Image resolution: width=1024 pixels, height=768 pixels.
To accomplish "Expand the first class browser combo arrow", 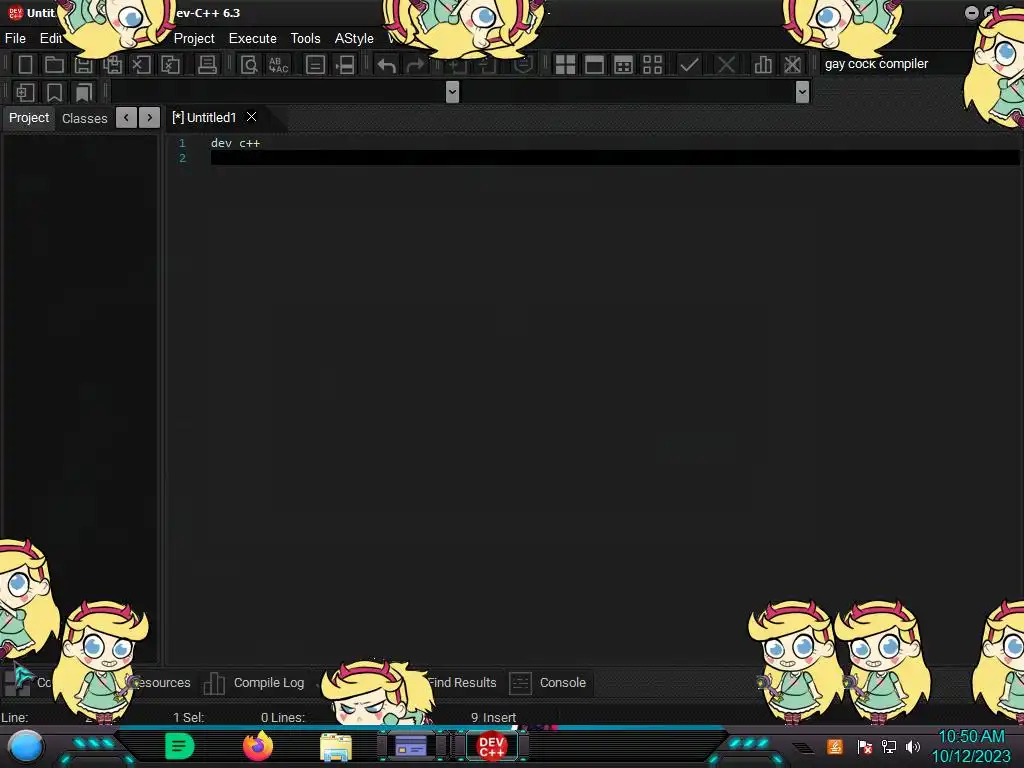I will tap(452, 92).
